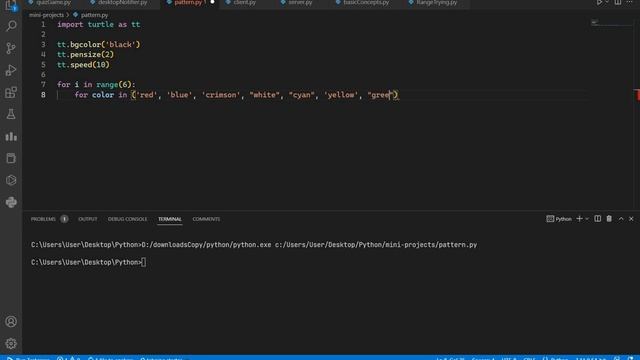Open the Explorer view with badge
Viewport: 640px width, 360px height.
pos(11,5)
